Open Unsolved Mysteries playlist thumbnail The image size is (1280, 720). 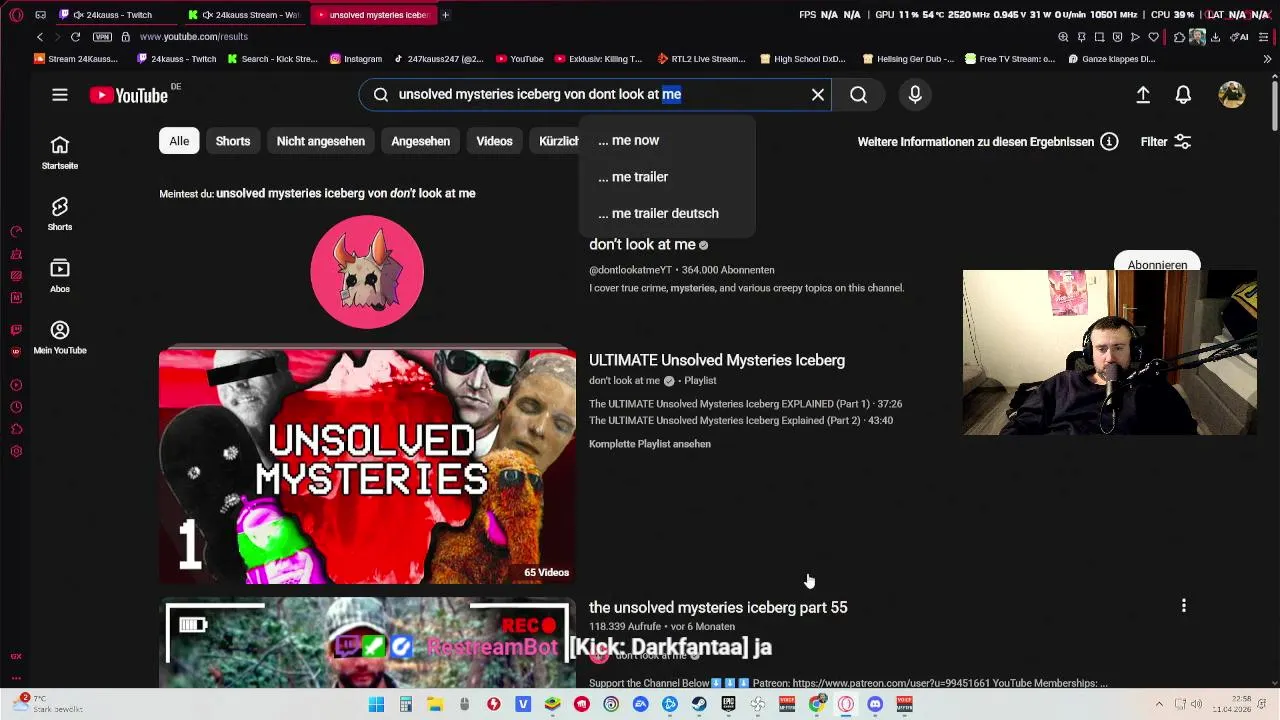[x=367, y=466]
